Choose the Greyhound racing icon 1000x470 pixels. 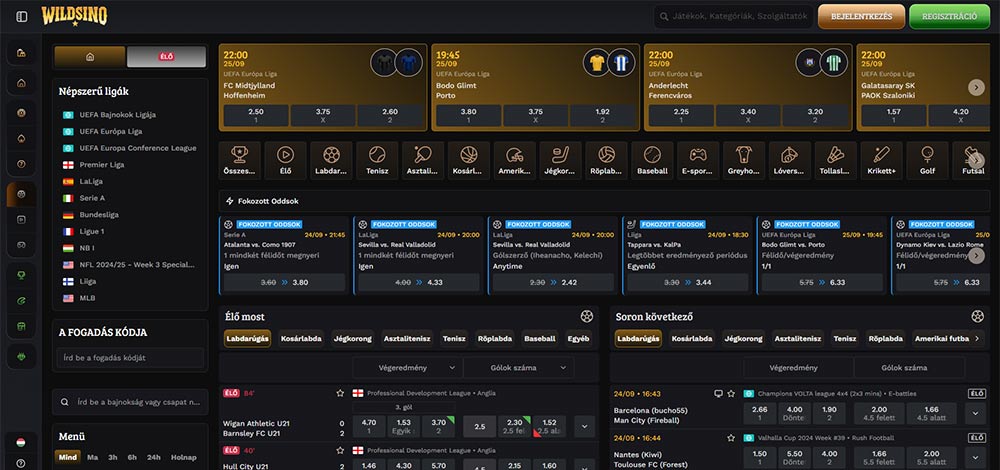744,159
